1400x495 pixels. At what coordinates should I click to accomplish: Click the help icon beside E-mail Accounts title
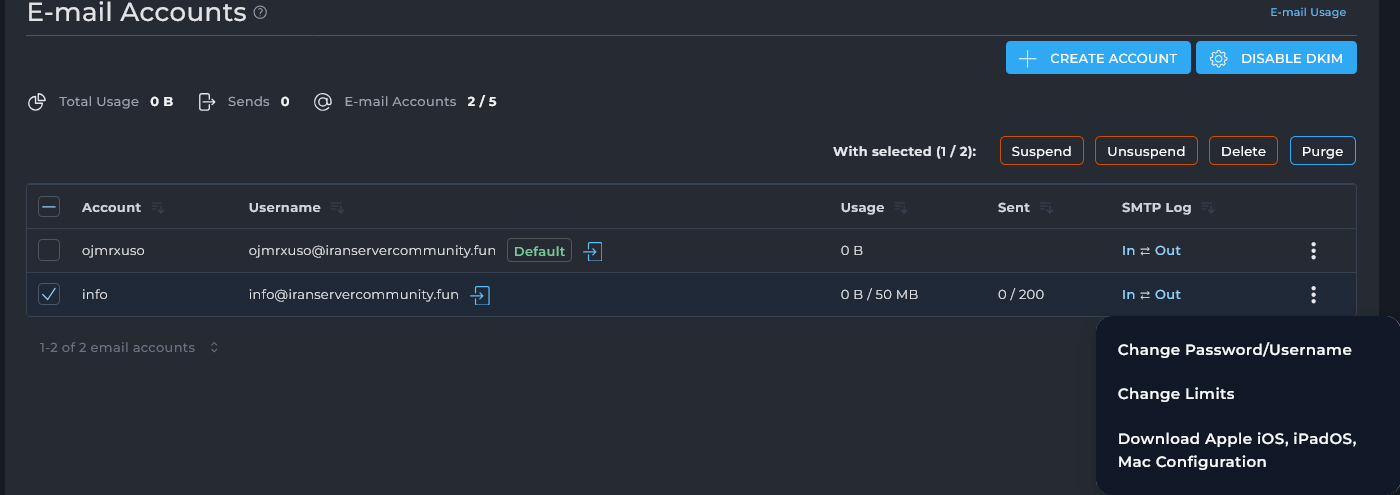point(260,13)
